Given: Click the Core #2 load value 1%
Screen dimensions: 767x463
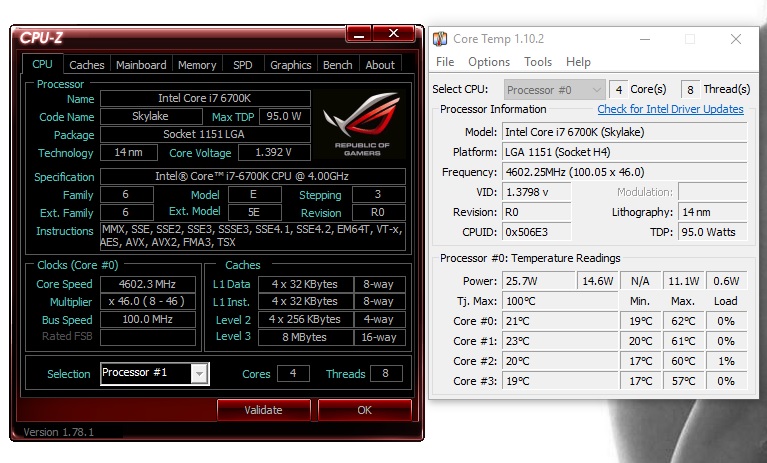Looking at the screenshot, I should coord(726,361).
